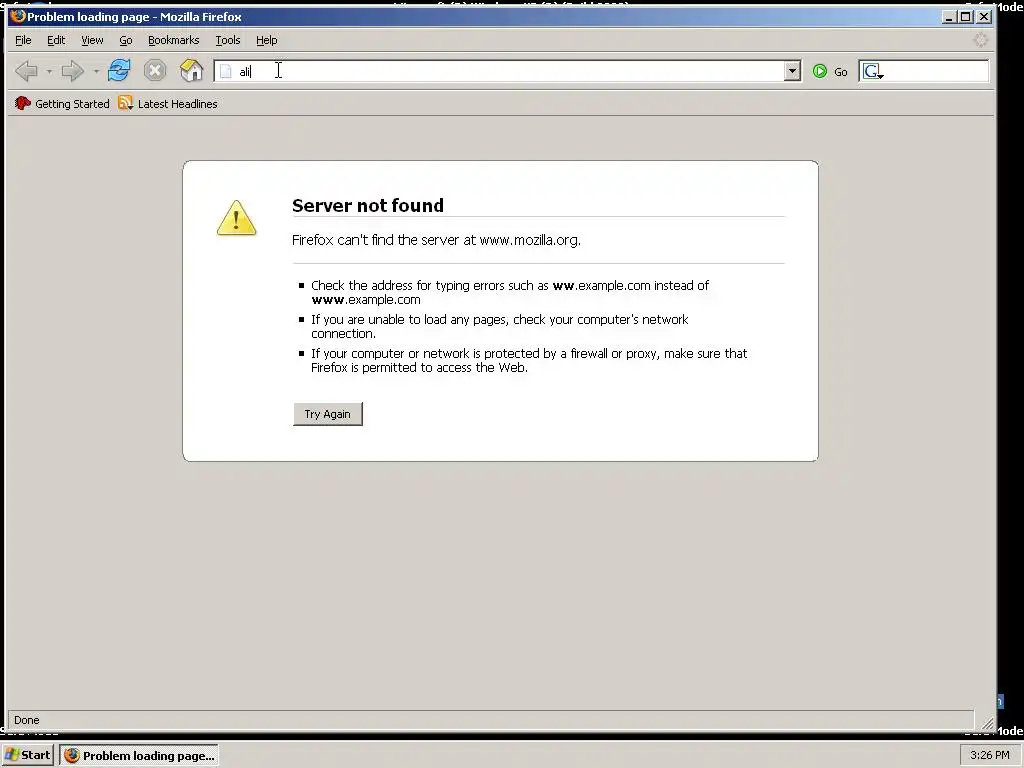The image size is (1024, 768).
Task: Open the View menu
Action: [92, 40]
